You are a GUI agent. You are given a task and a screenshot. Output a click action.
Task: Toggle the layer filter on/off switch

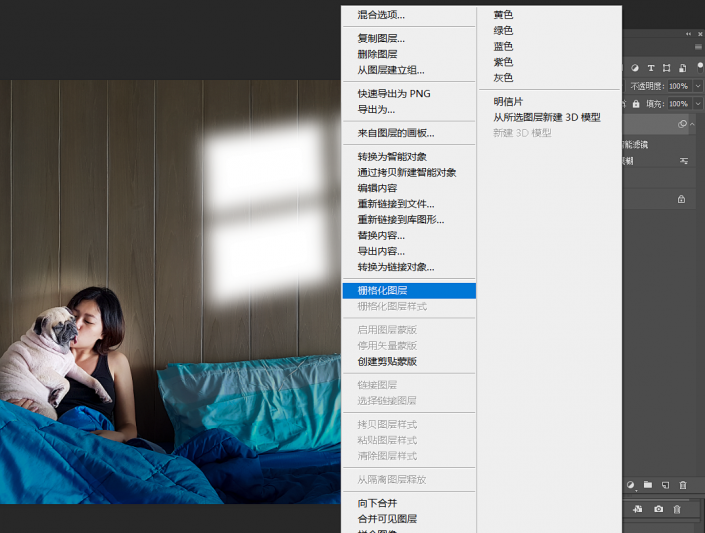click(700, 65)
